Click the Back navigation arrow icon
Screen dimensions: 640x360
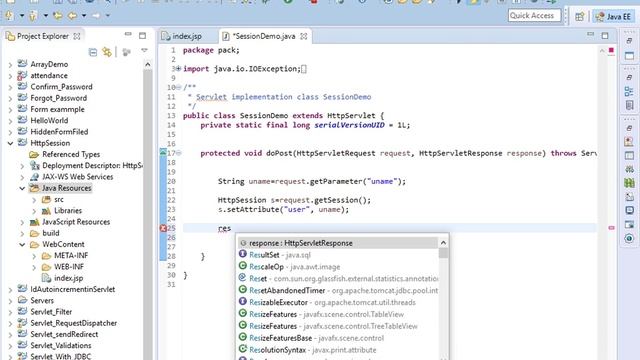[x=72, y=16]
